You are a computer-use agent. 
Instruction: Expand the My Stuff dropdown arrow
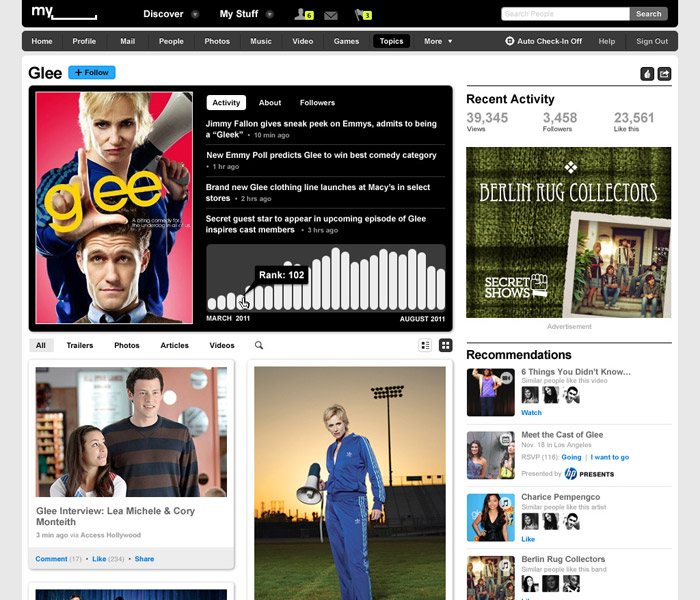(x=269, y=14)
